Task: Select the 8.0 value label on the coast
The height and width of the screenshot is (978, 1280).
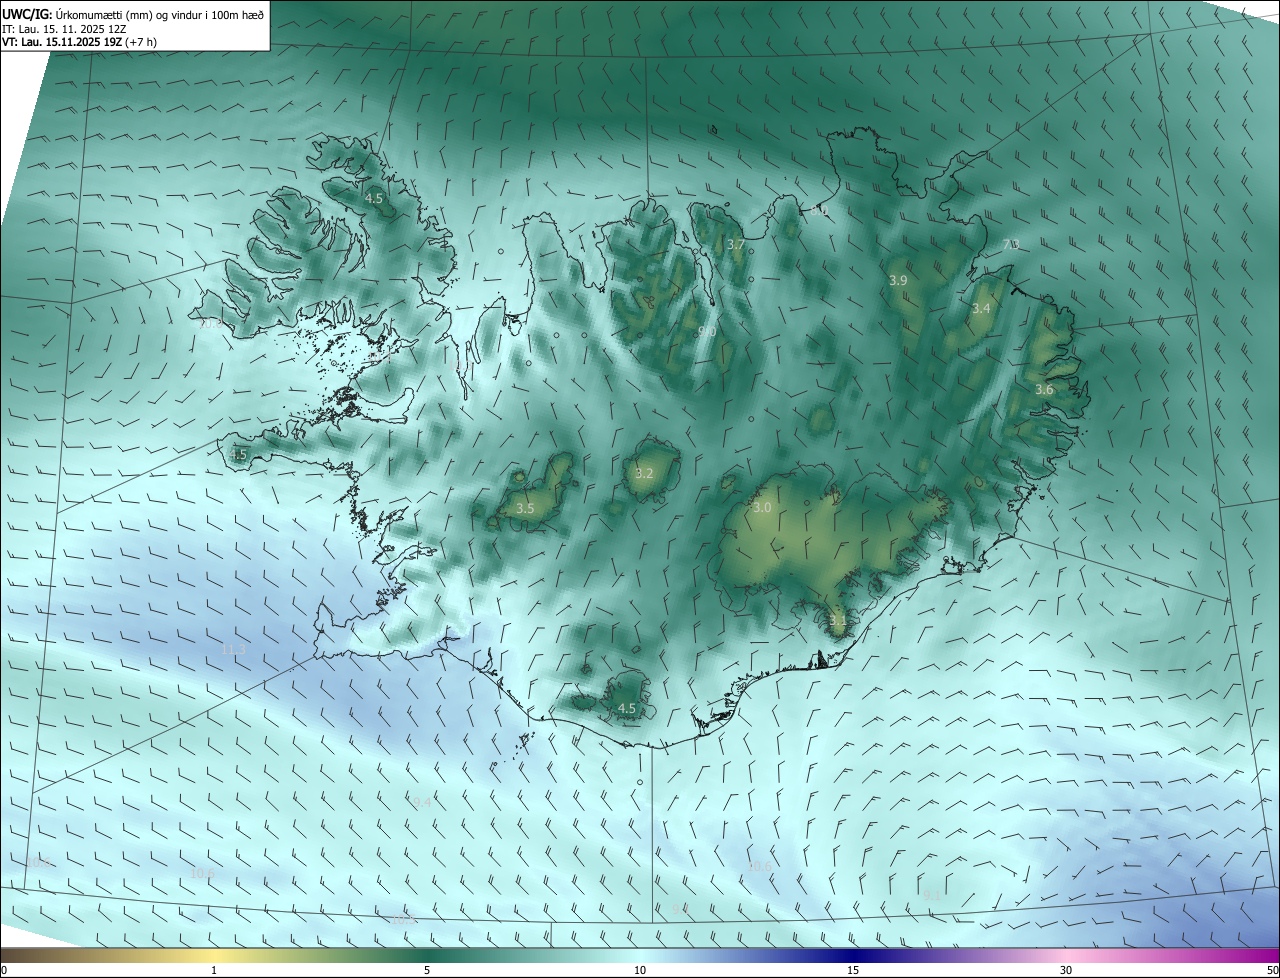Action: (819, 211)
